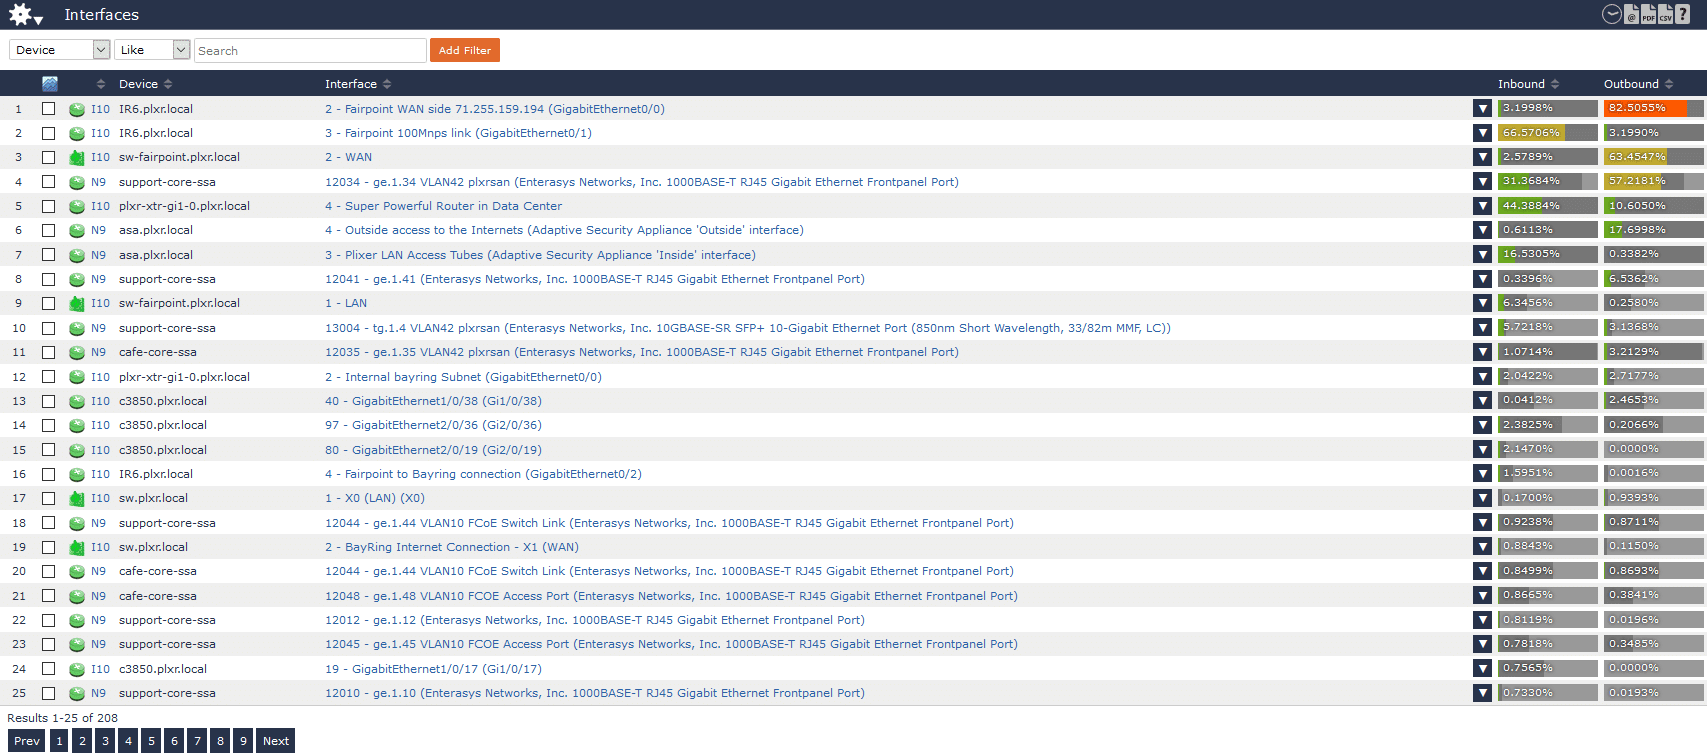Open 'Internal bayring Subnet' interface link
This screenshot has width=1707, height=756.
pos(463,377)
